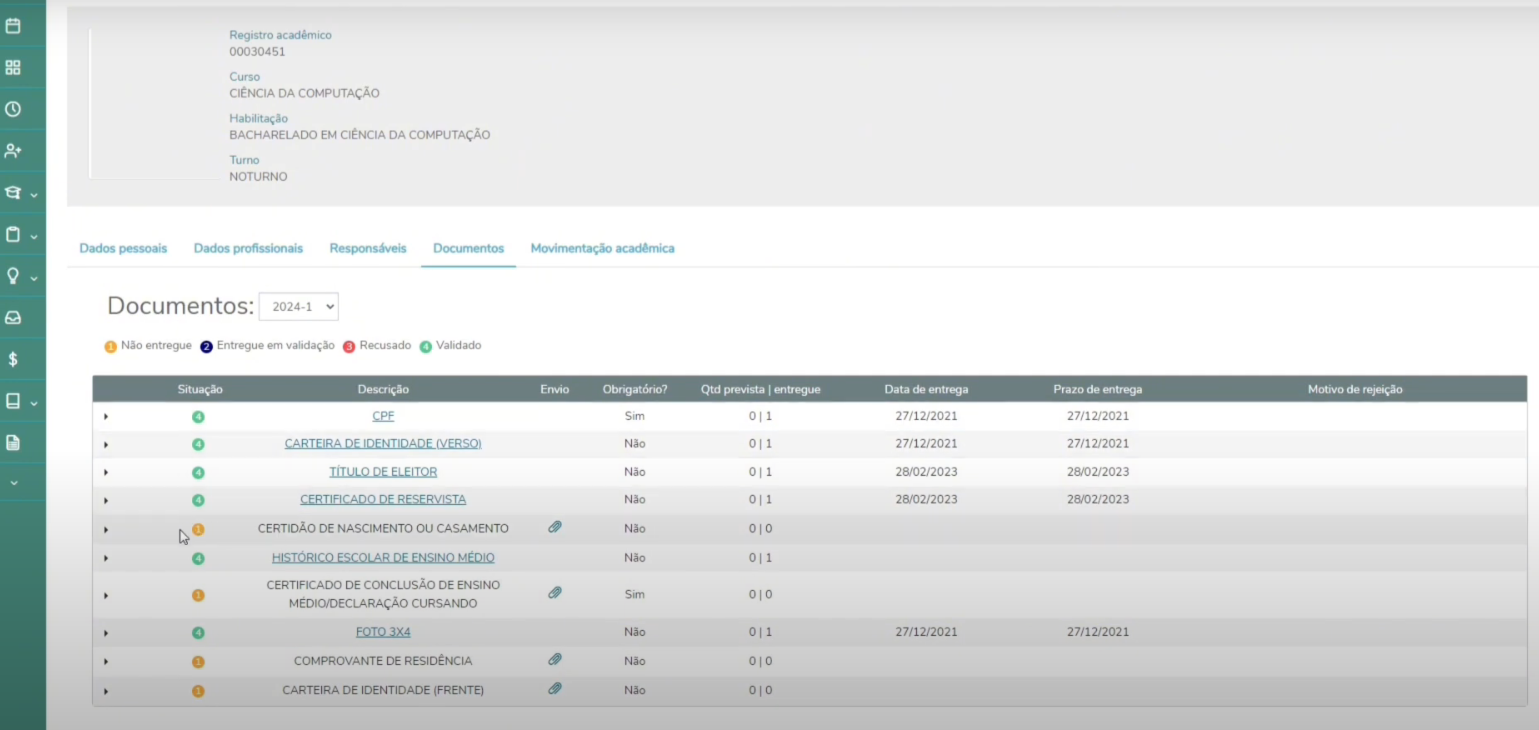The height and width of the screenshot is (730, 1539).
Task: Expand the CPF document row
Action: tap(106, 416)
